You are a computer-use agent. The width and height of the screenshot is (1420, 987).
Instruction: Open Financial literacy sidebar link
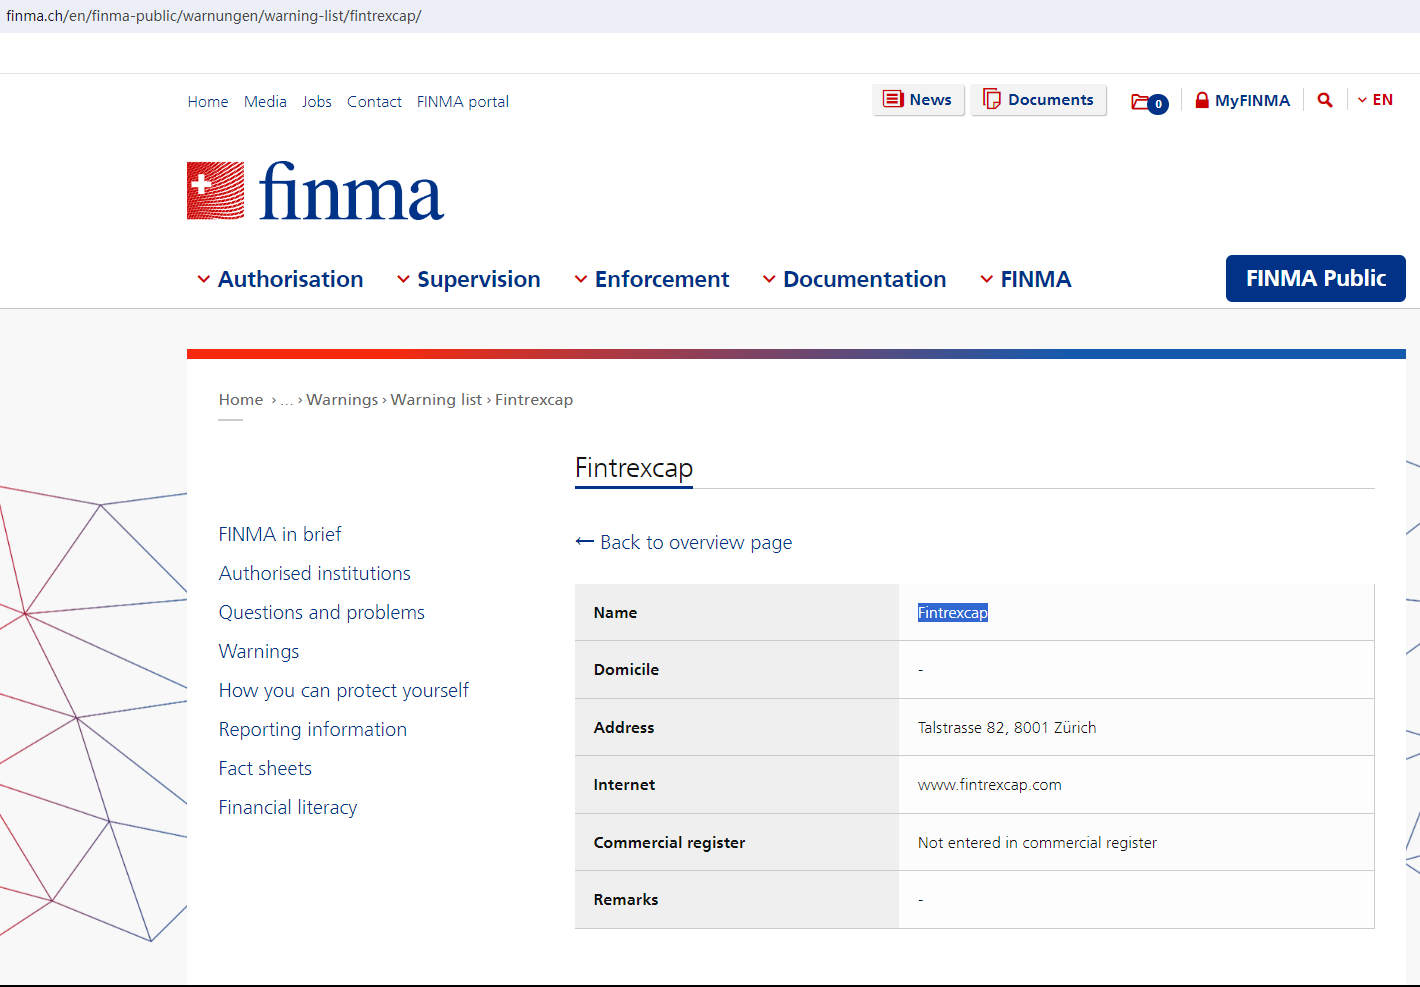(288, 807)
